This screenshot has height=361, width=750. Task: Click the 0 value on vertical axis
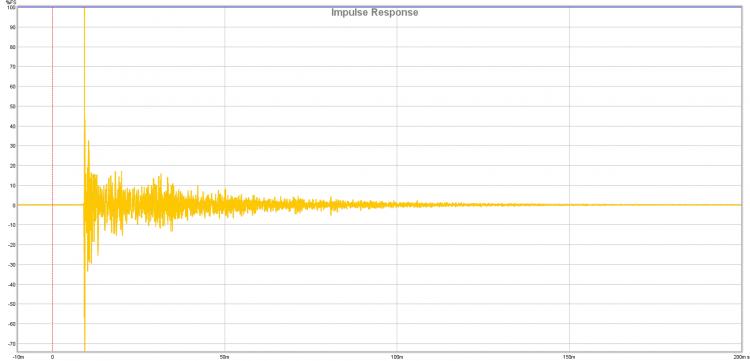14,206
